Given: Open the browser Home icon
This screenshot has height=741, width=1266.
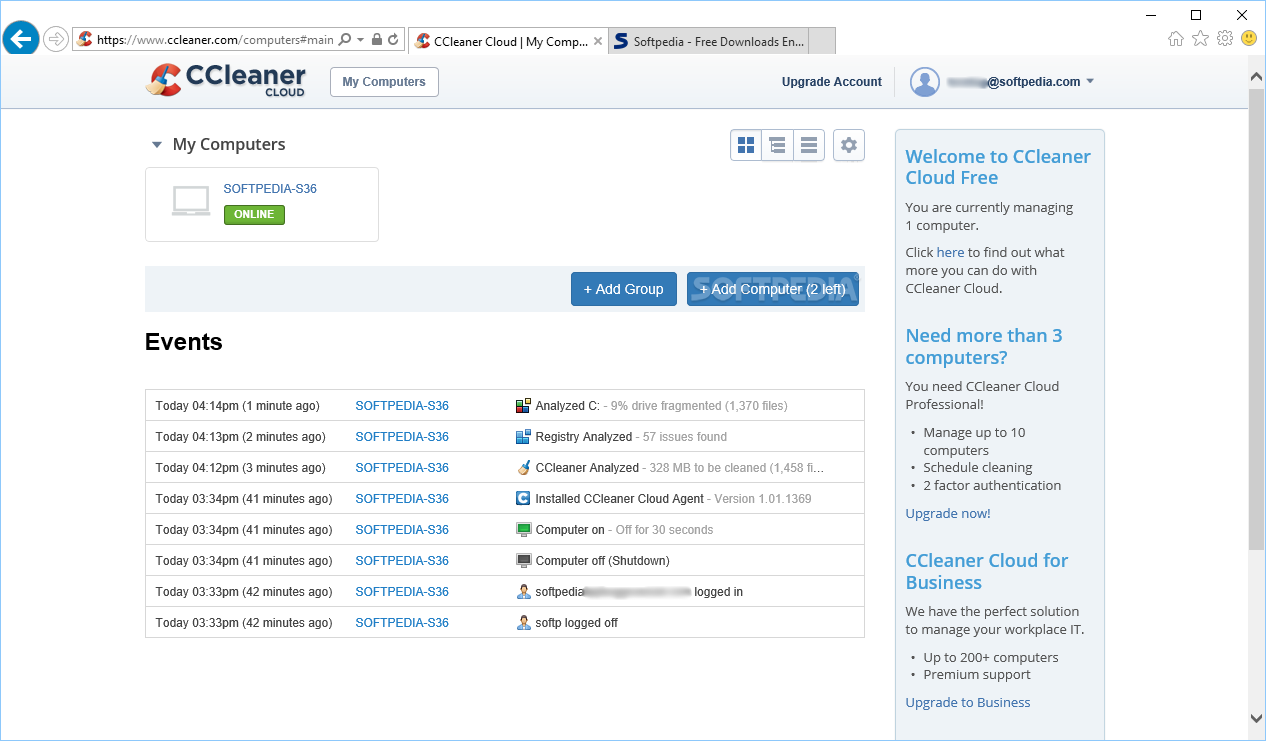Looking at the screenshot, I should tap(1176, 39).
